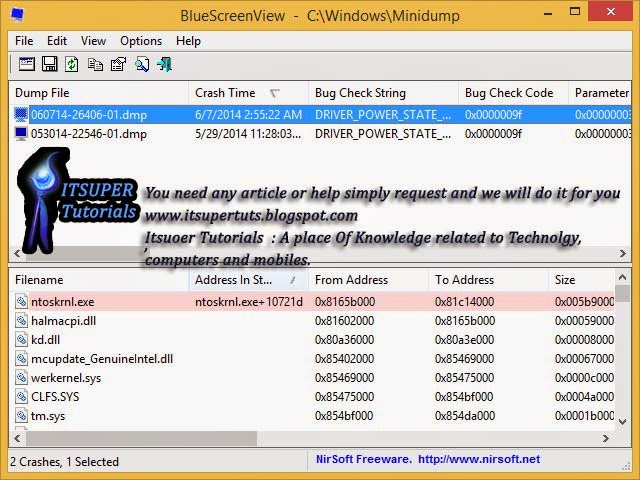
Task: Refresh the crash list via toolbar icon
Action: (x=72, y=64)
